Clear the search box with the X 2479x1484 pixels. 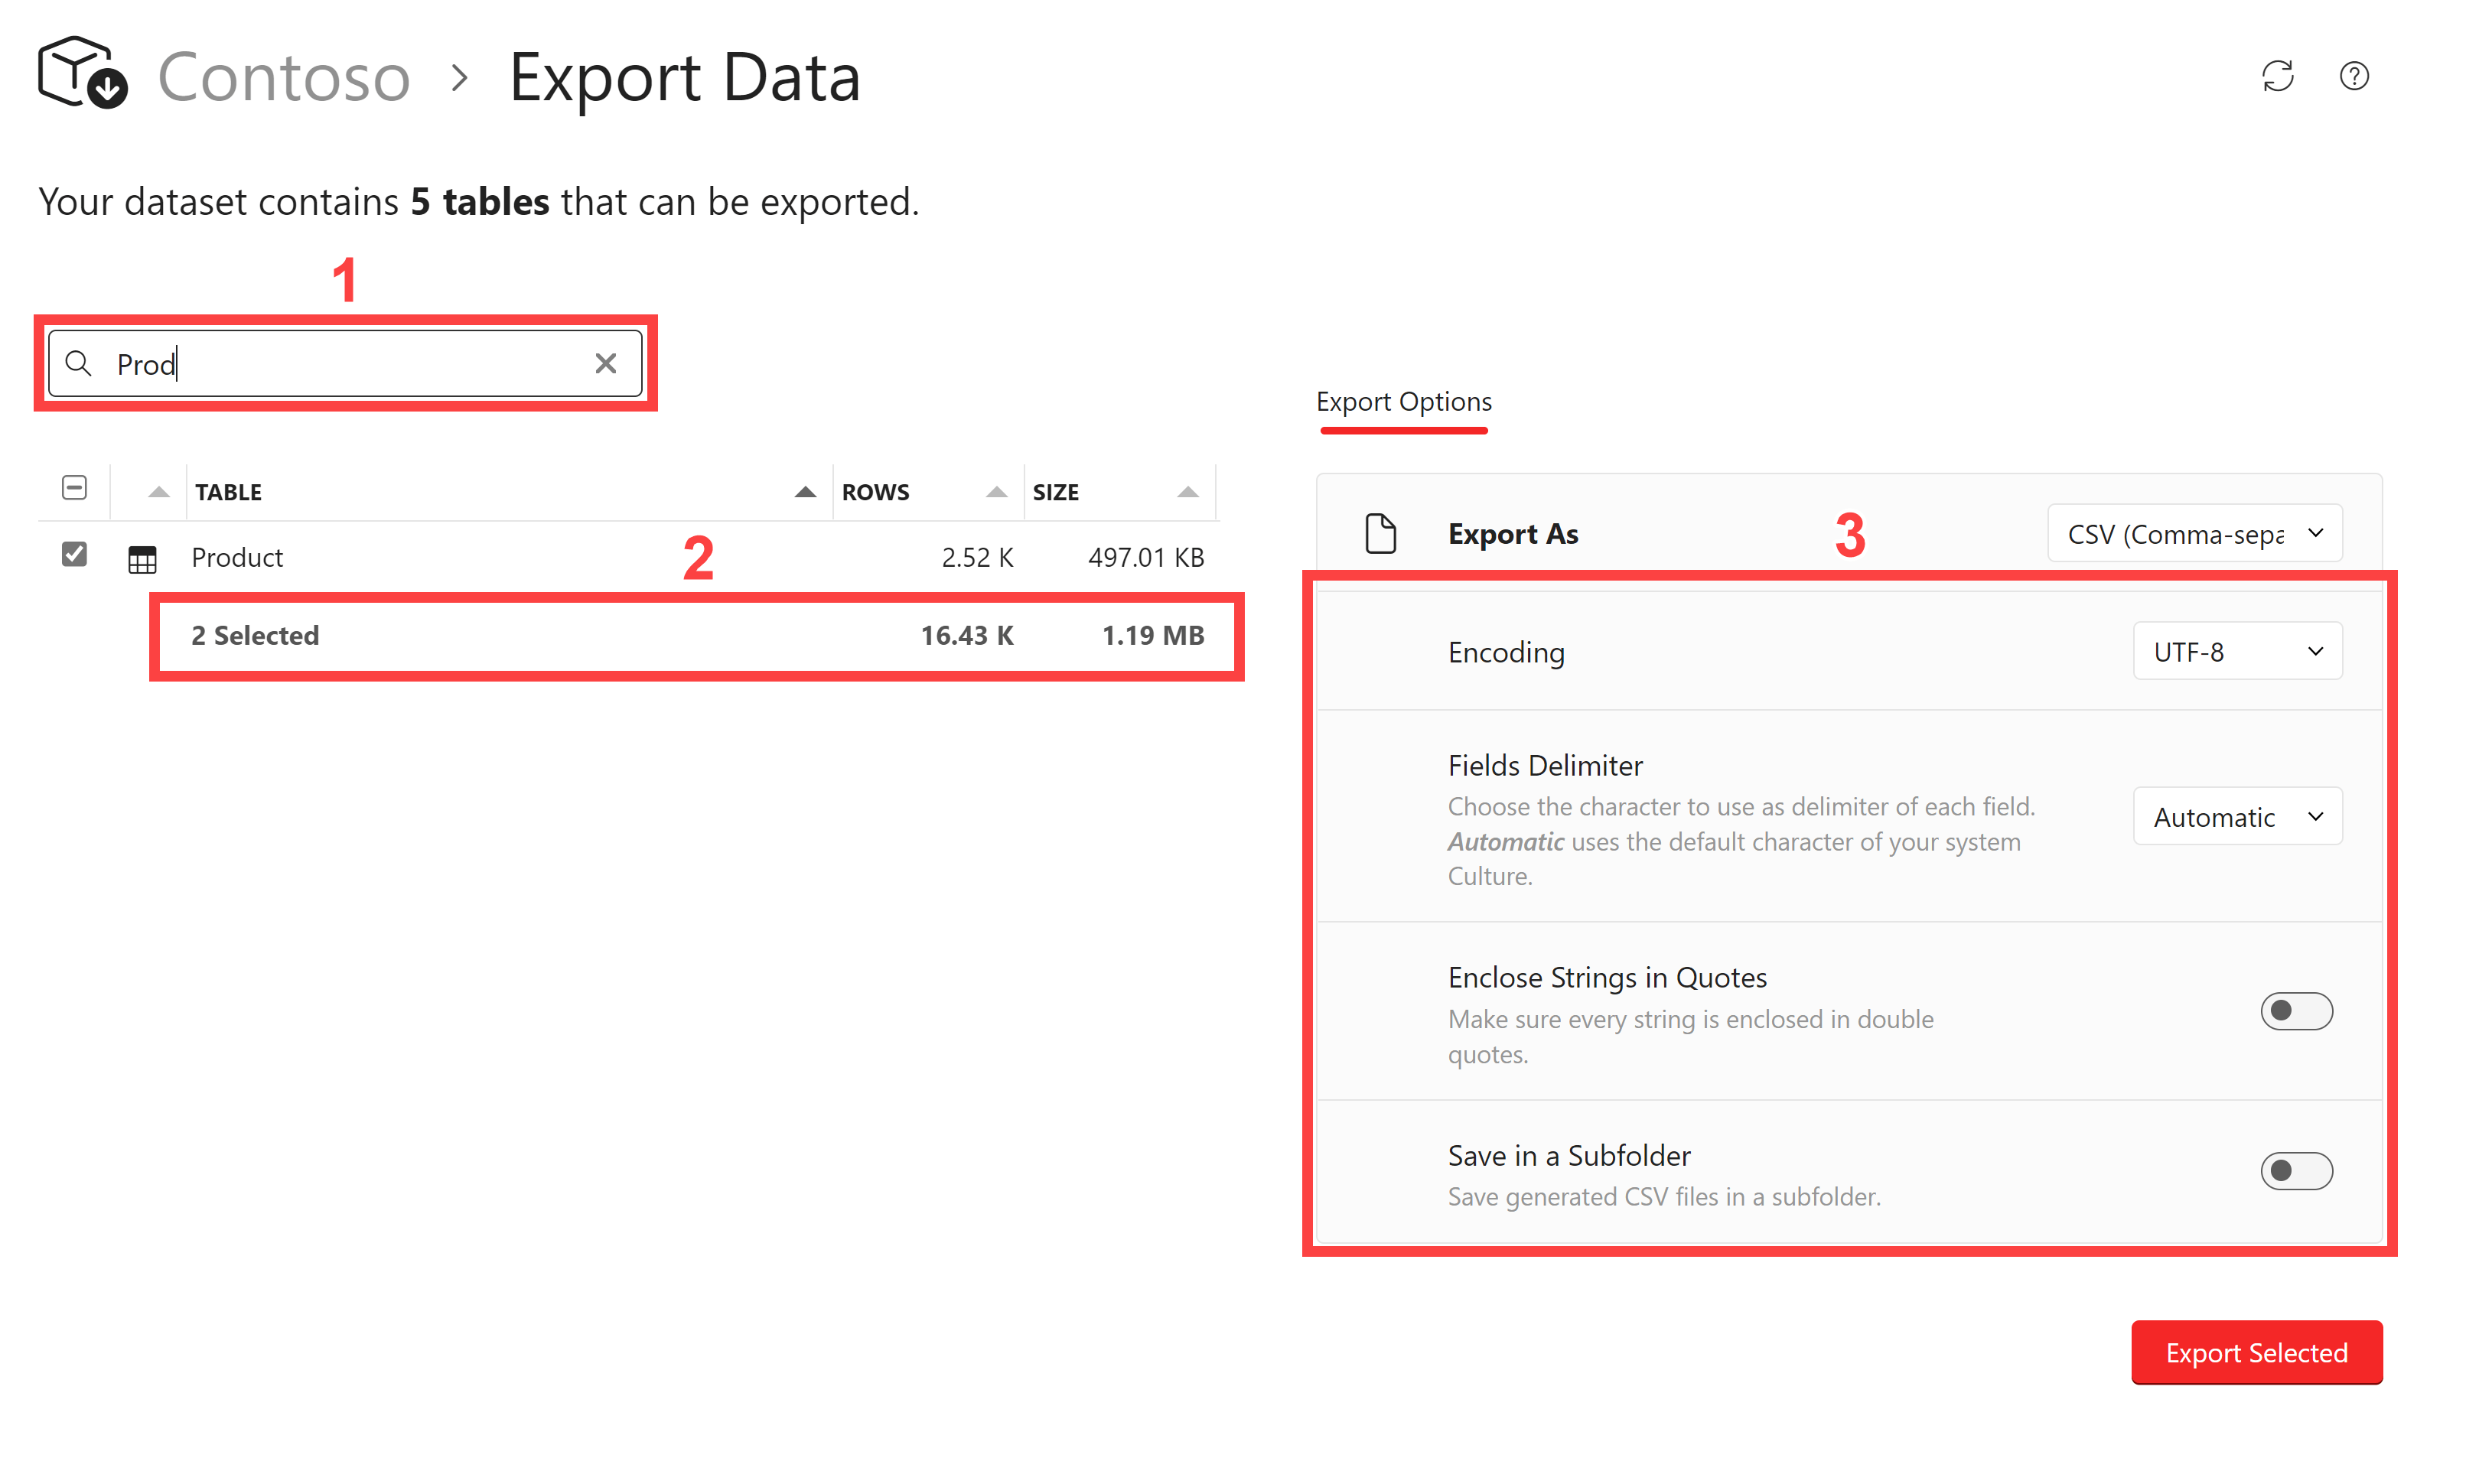coord(605,363)
